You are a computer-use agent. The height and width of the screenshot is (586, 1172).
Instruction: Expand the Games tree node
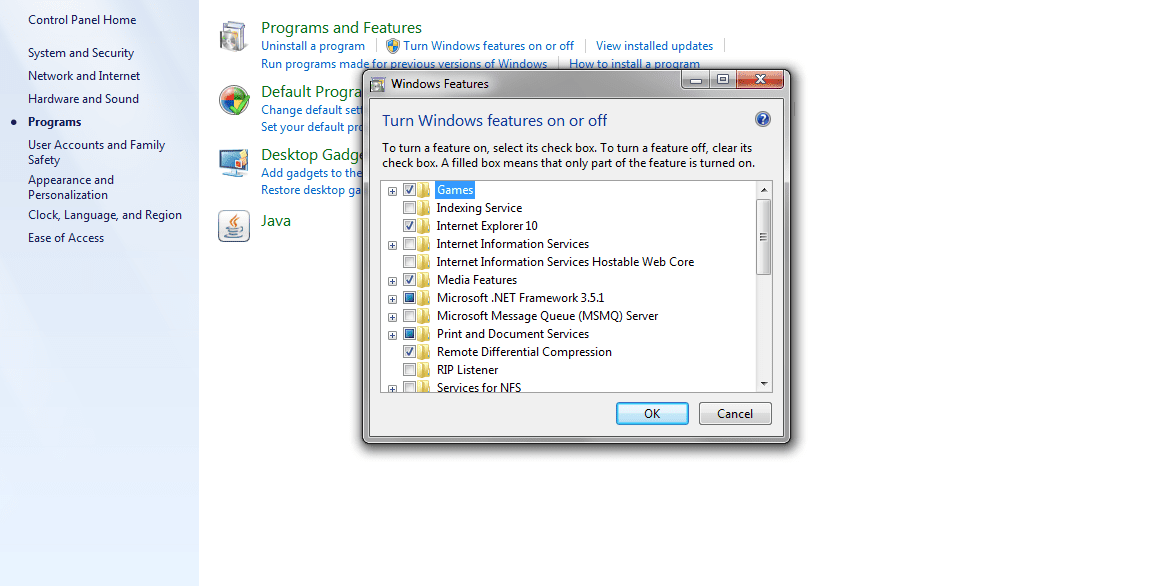pyautogui.click(x=392, y=190)
